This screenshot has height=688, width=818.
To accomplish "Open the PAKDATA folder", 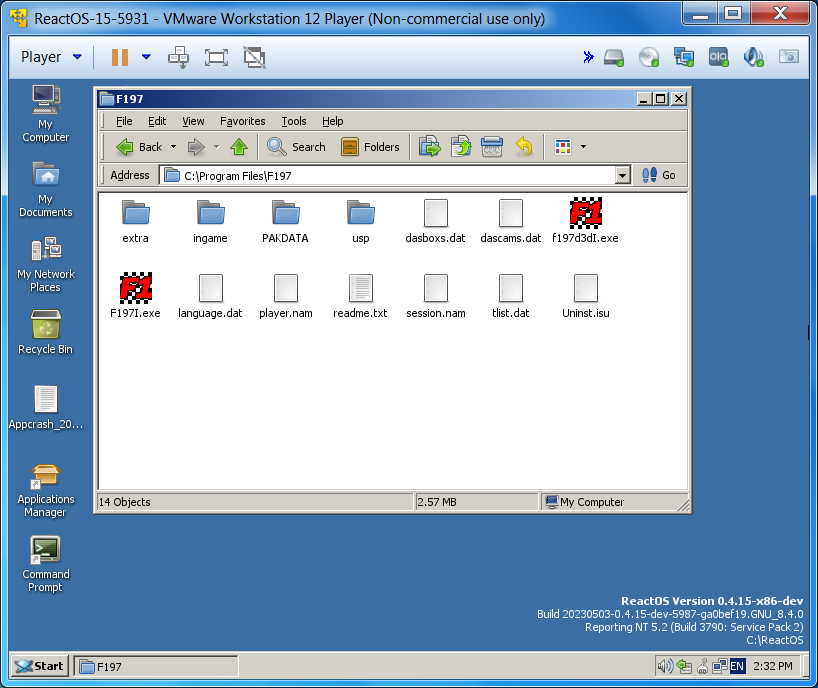I will tap(285, 215).
